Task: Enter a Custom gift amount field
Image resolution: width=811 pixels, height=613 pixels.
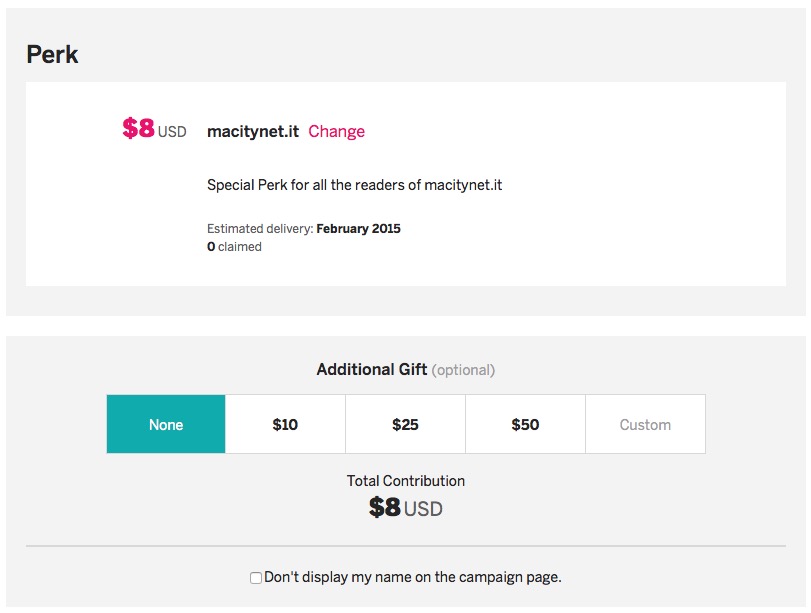Action: coord(645,424)
